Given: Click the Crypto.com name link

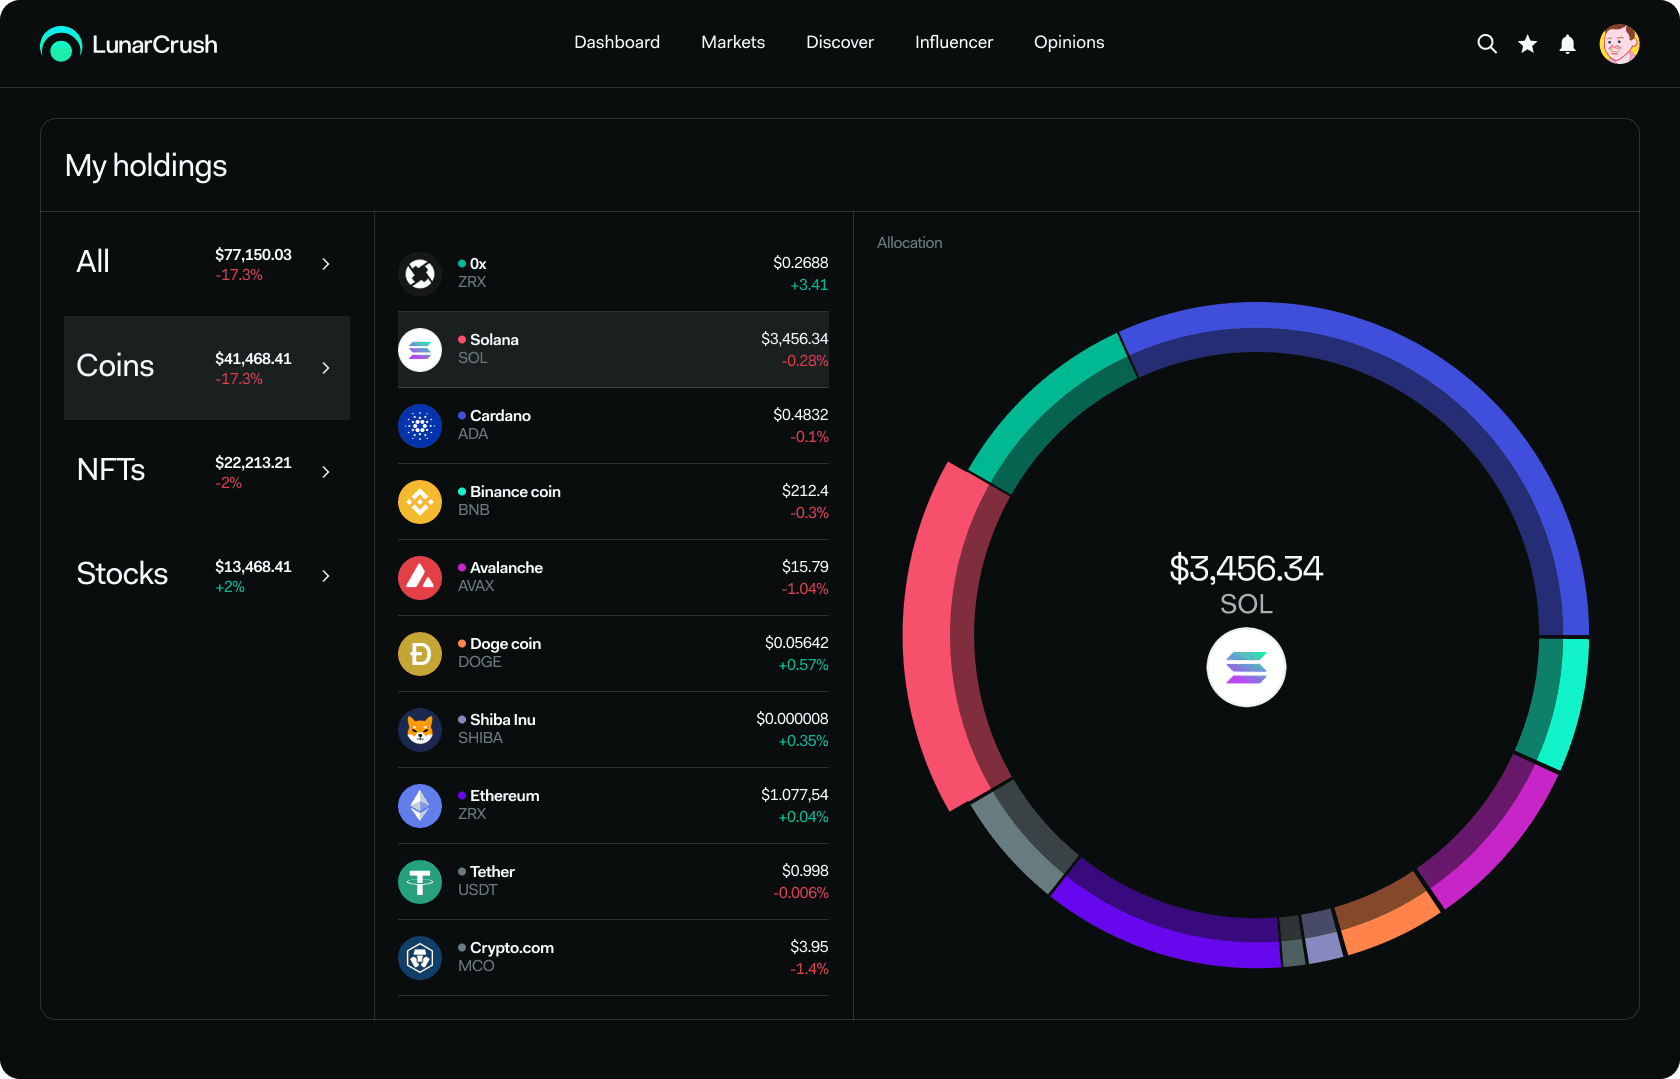Looking at the screenshot, I should point(512,948).
